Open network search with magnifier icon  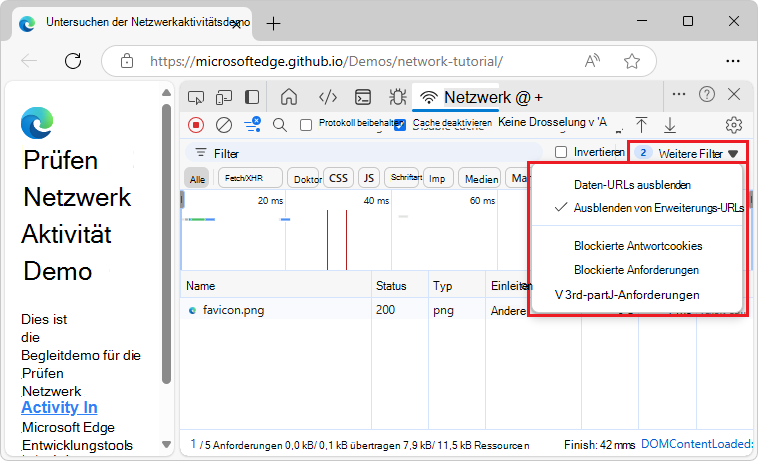[280, 125]
